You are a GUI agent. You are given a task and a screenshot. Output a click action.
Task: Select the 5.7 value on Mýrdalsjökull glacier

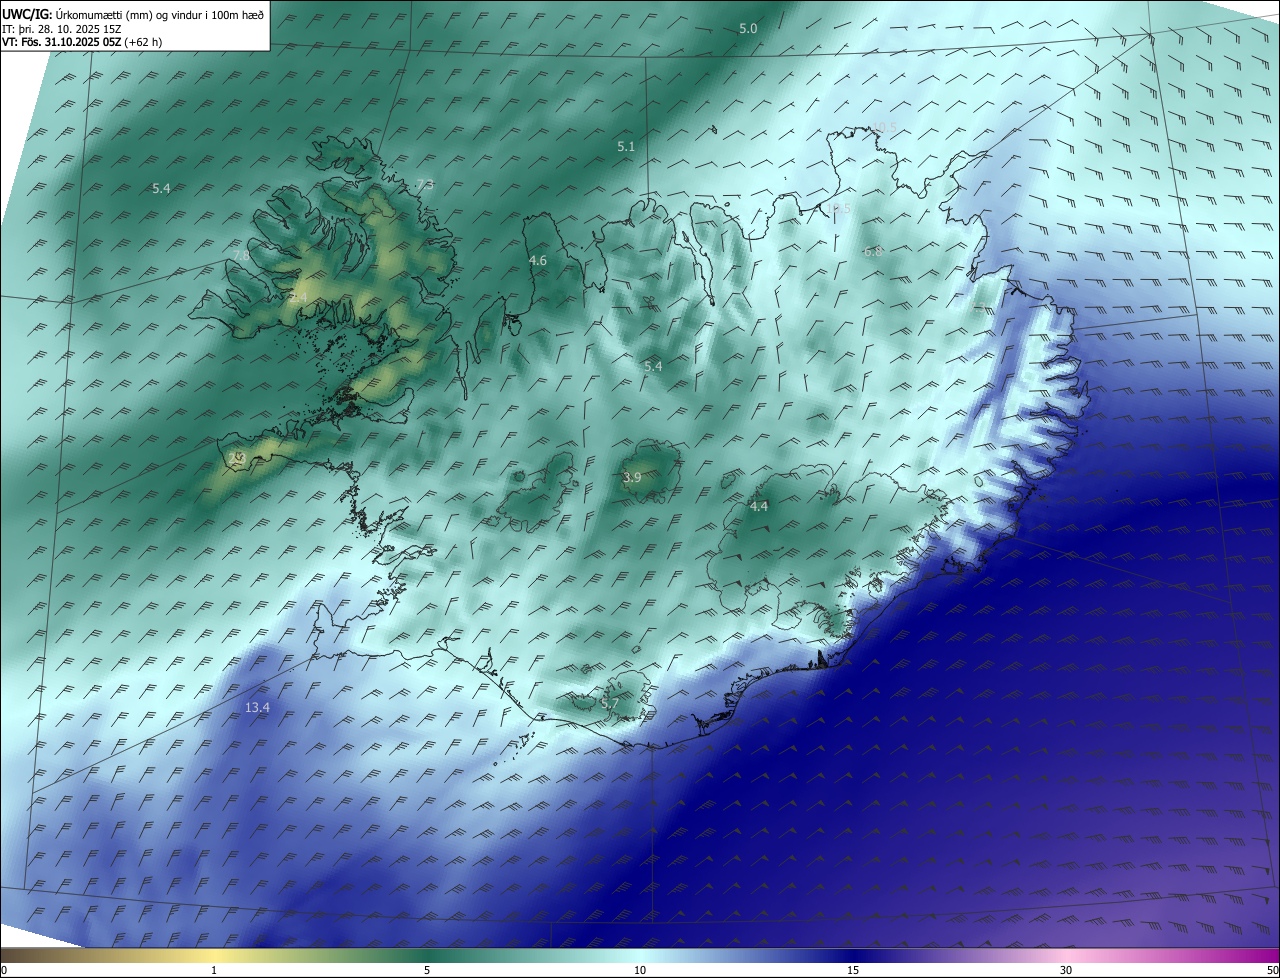610,705
